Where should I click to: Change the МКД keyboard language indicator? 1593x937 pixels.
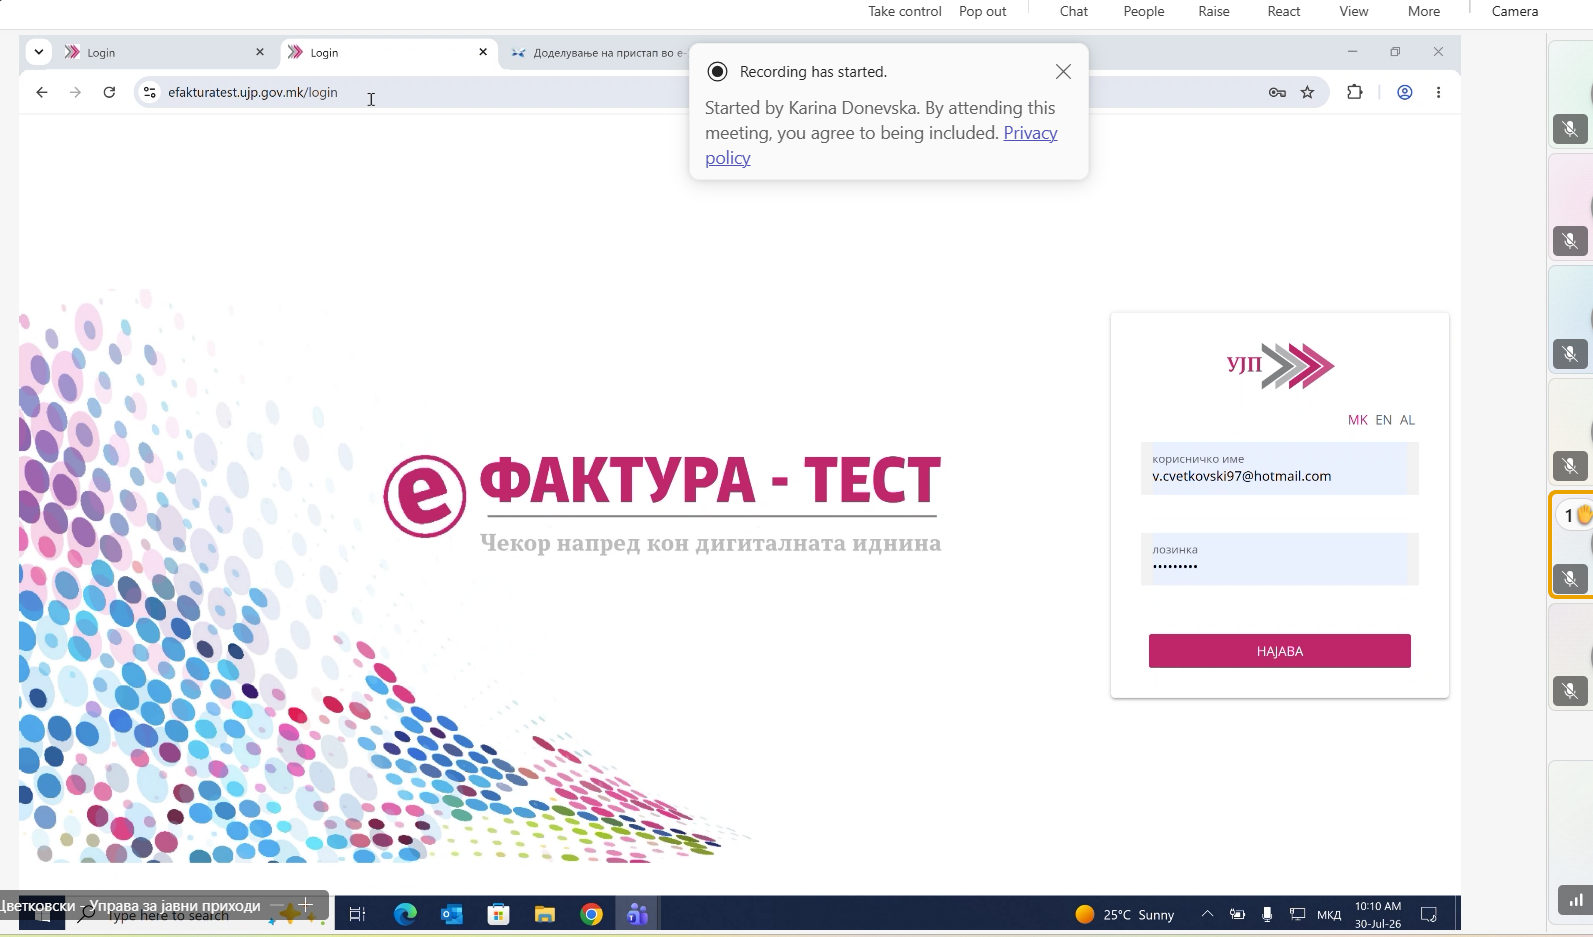1329,914
